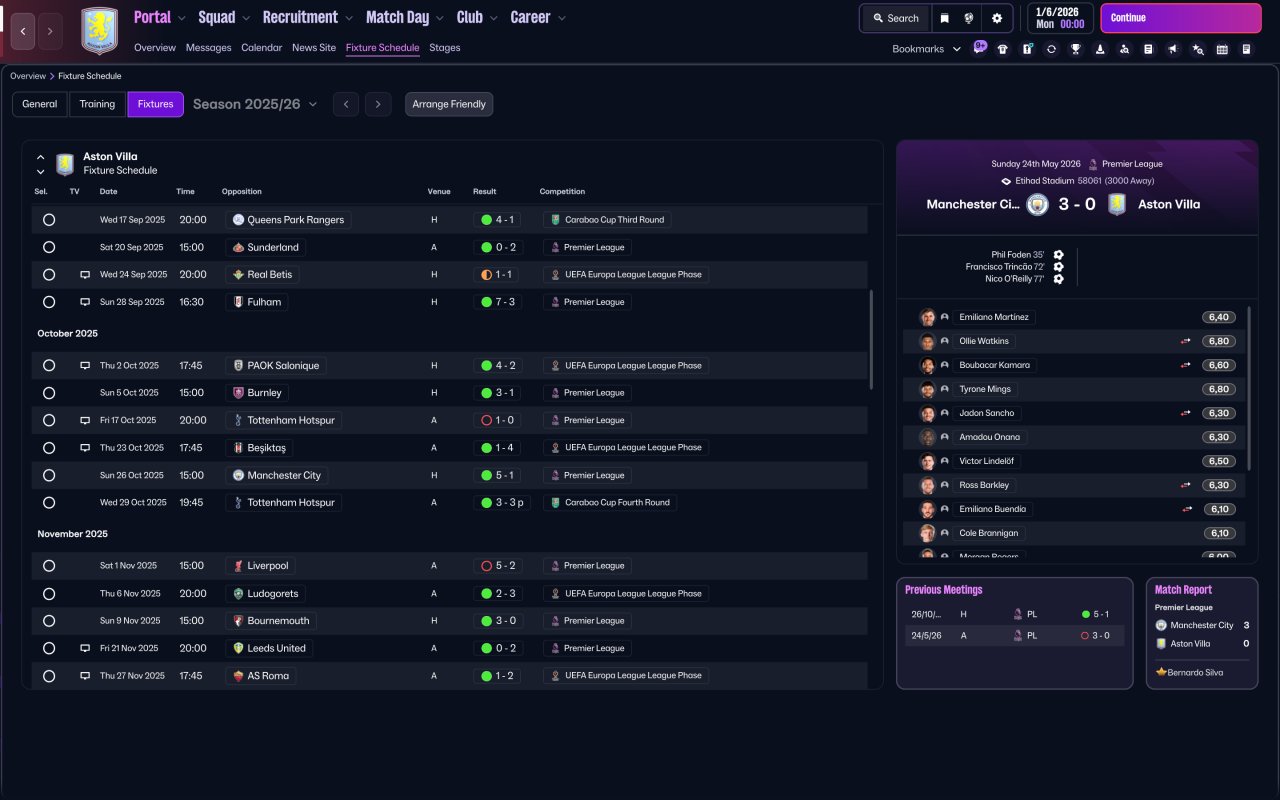Open the Overview breadcrumb link
The image size is (1280, 800).
pyautogui.click(x=28, y=76)
